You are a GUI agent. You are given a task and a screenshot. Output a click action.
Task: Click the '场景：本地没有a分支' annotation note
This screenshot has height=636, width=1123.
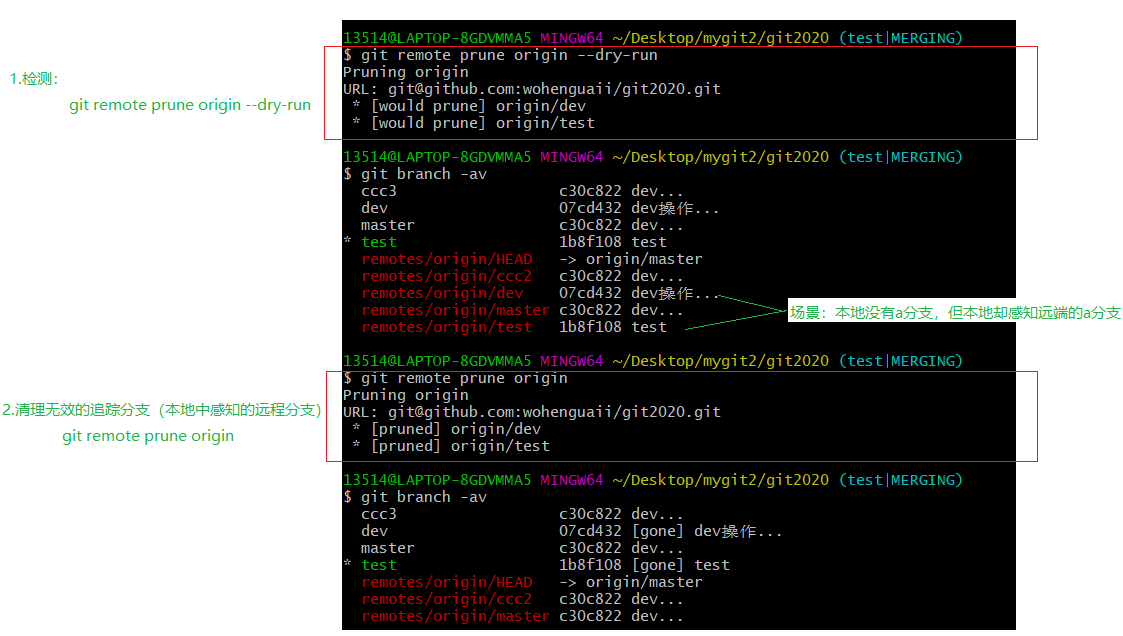pos(955,313)
